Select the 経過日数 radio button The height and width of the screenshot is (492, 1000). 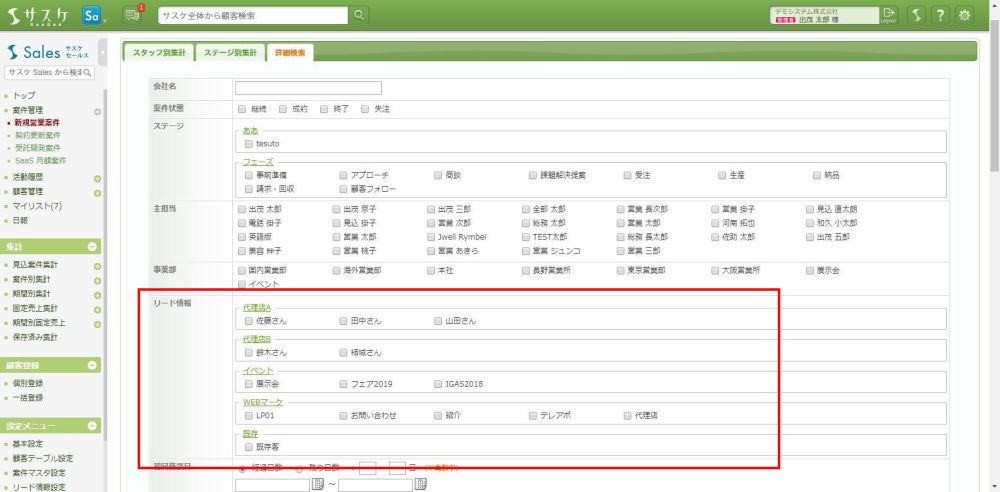point(243,468)
